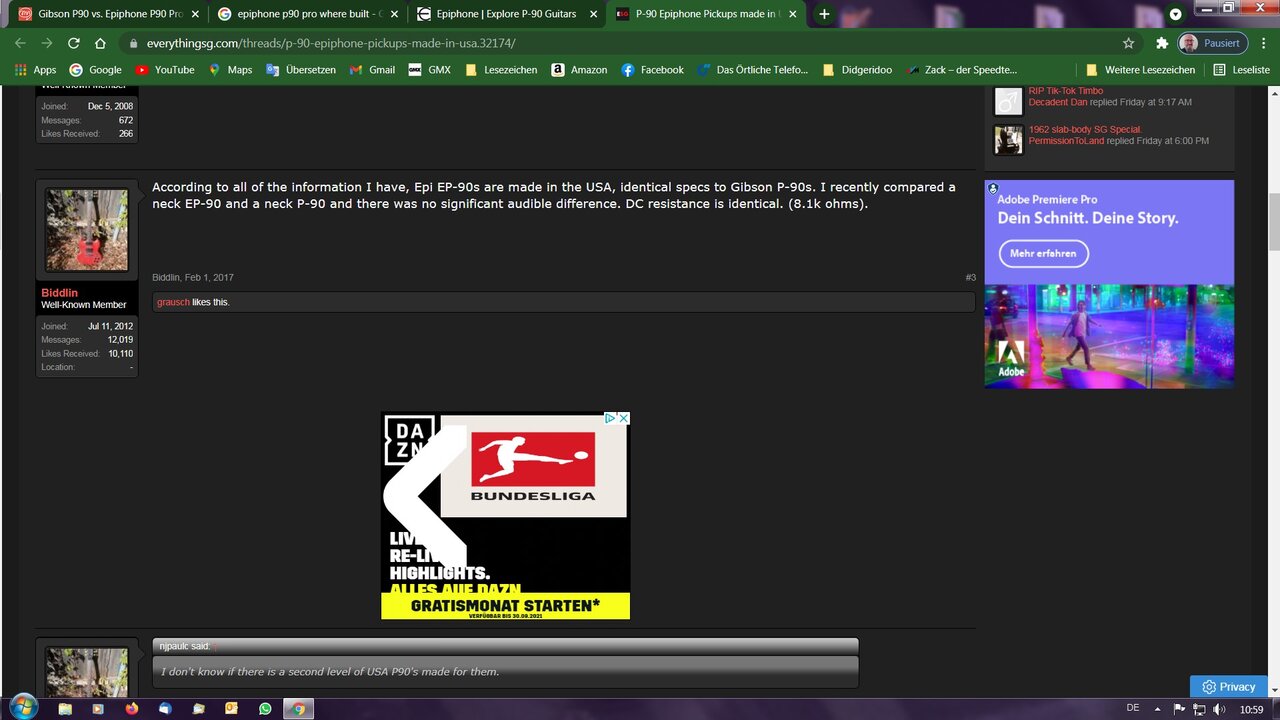
Task: Click the Biddlin, Feb 1, 2017 post date link
Action: 193,277
